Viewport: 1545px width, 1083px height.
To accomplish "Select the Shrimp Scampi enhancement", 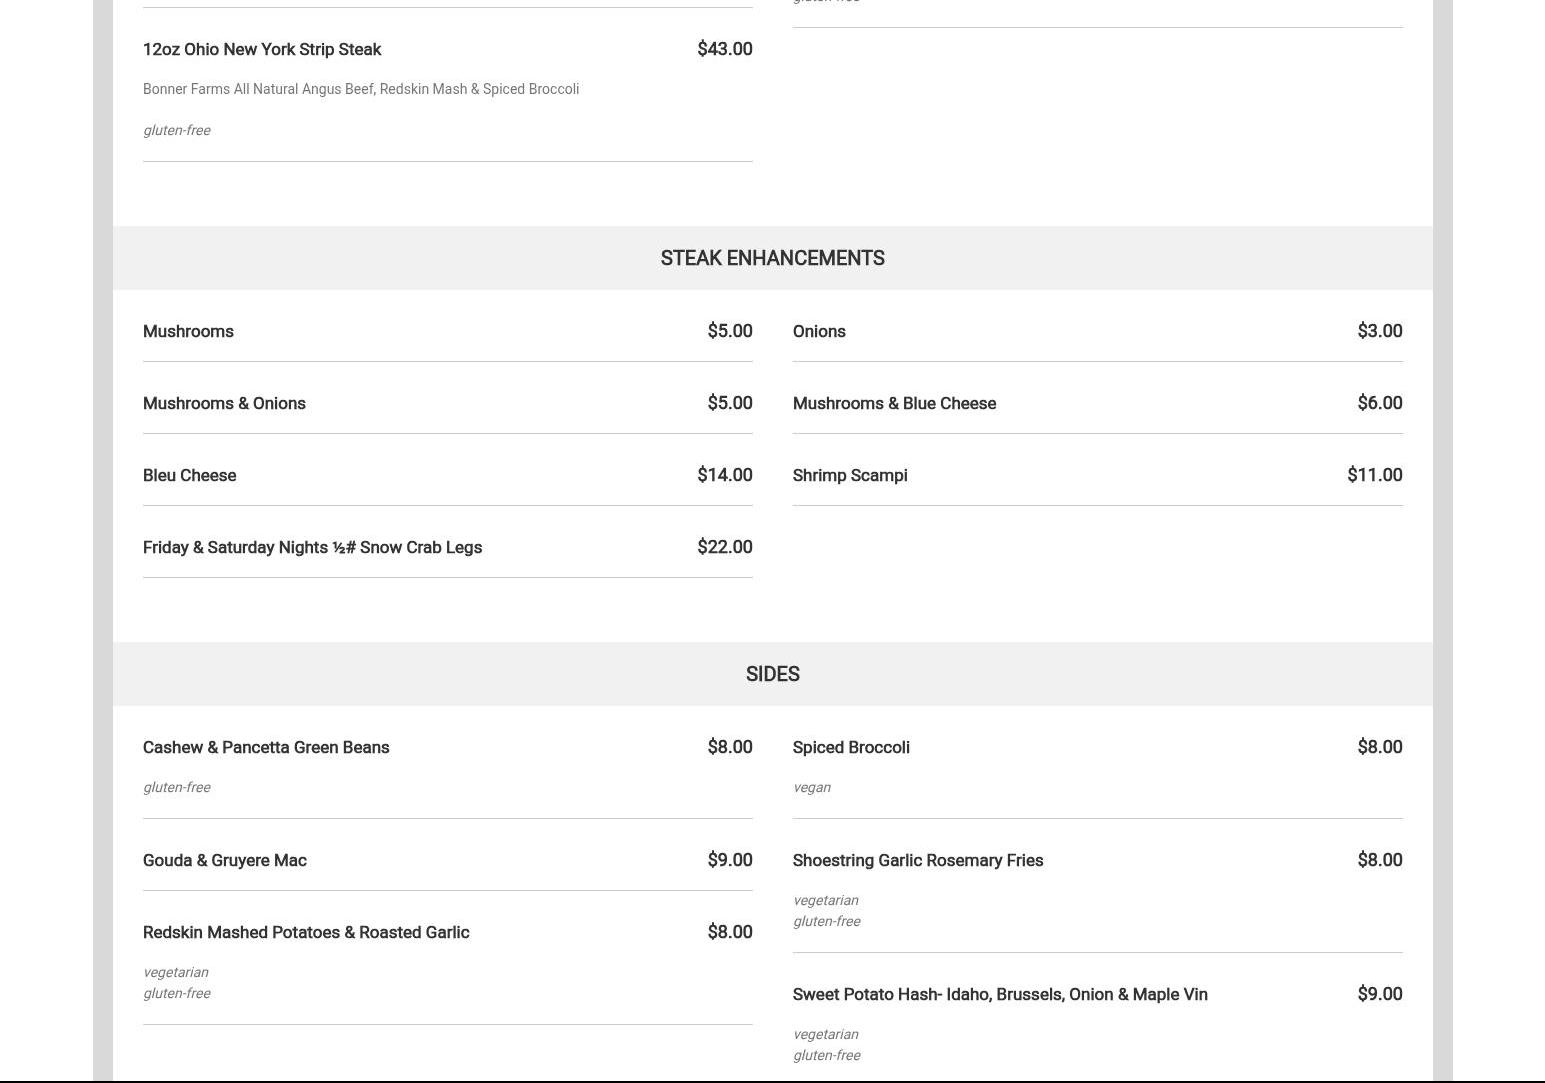I will [850, 476].
